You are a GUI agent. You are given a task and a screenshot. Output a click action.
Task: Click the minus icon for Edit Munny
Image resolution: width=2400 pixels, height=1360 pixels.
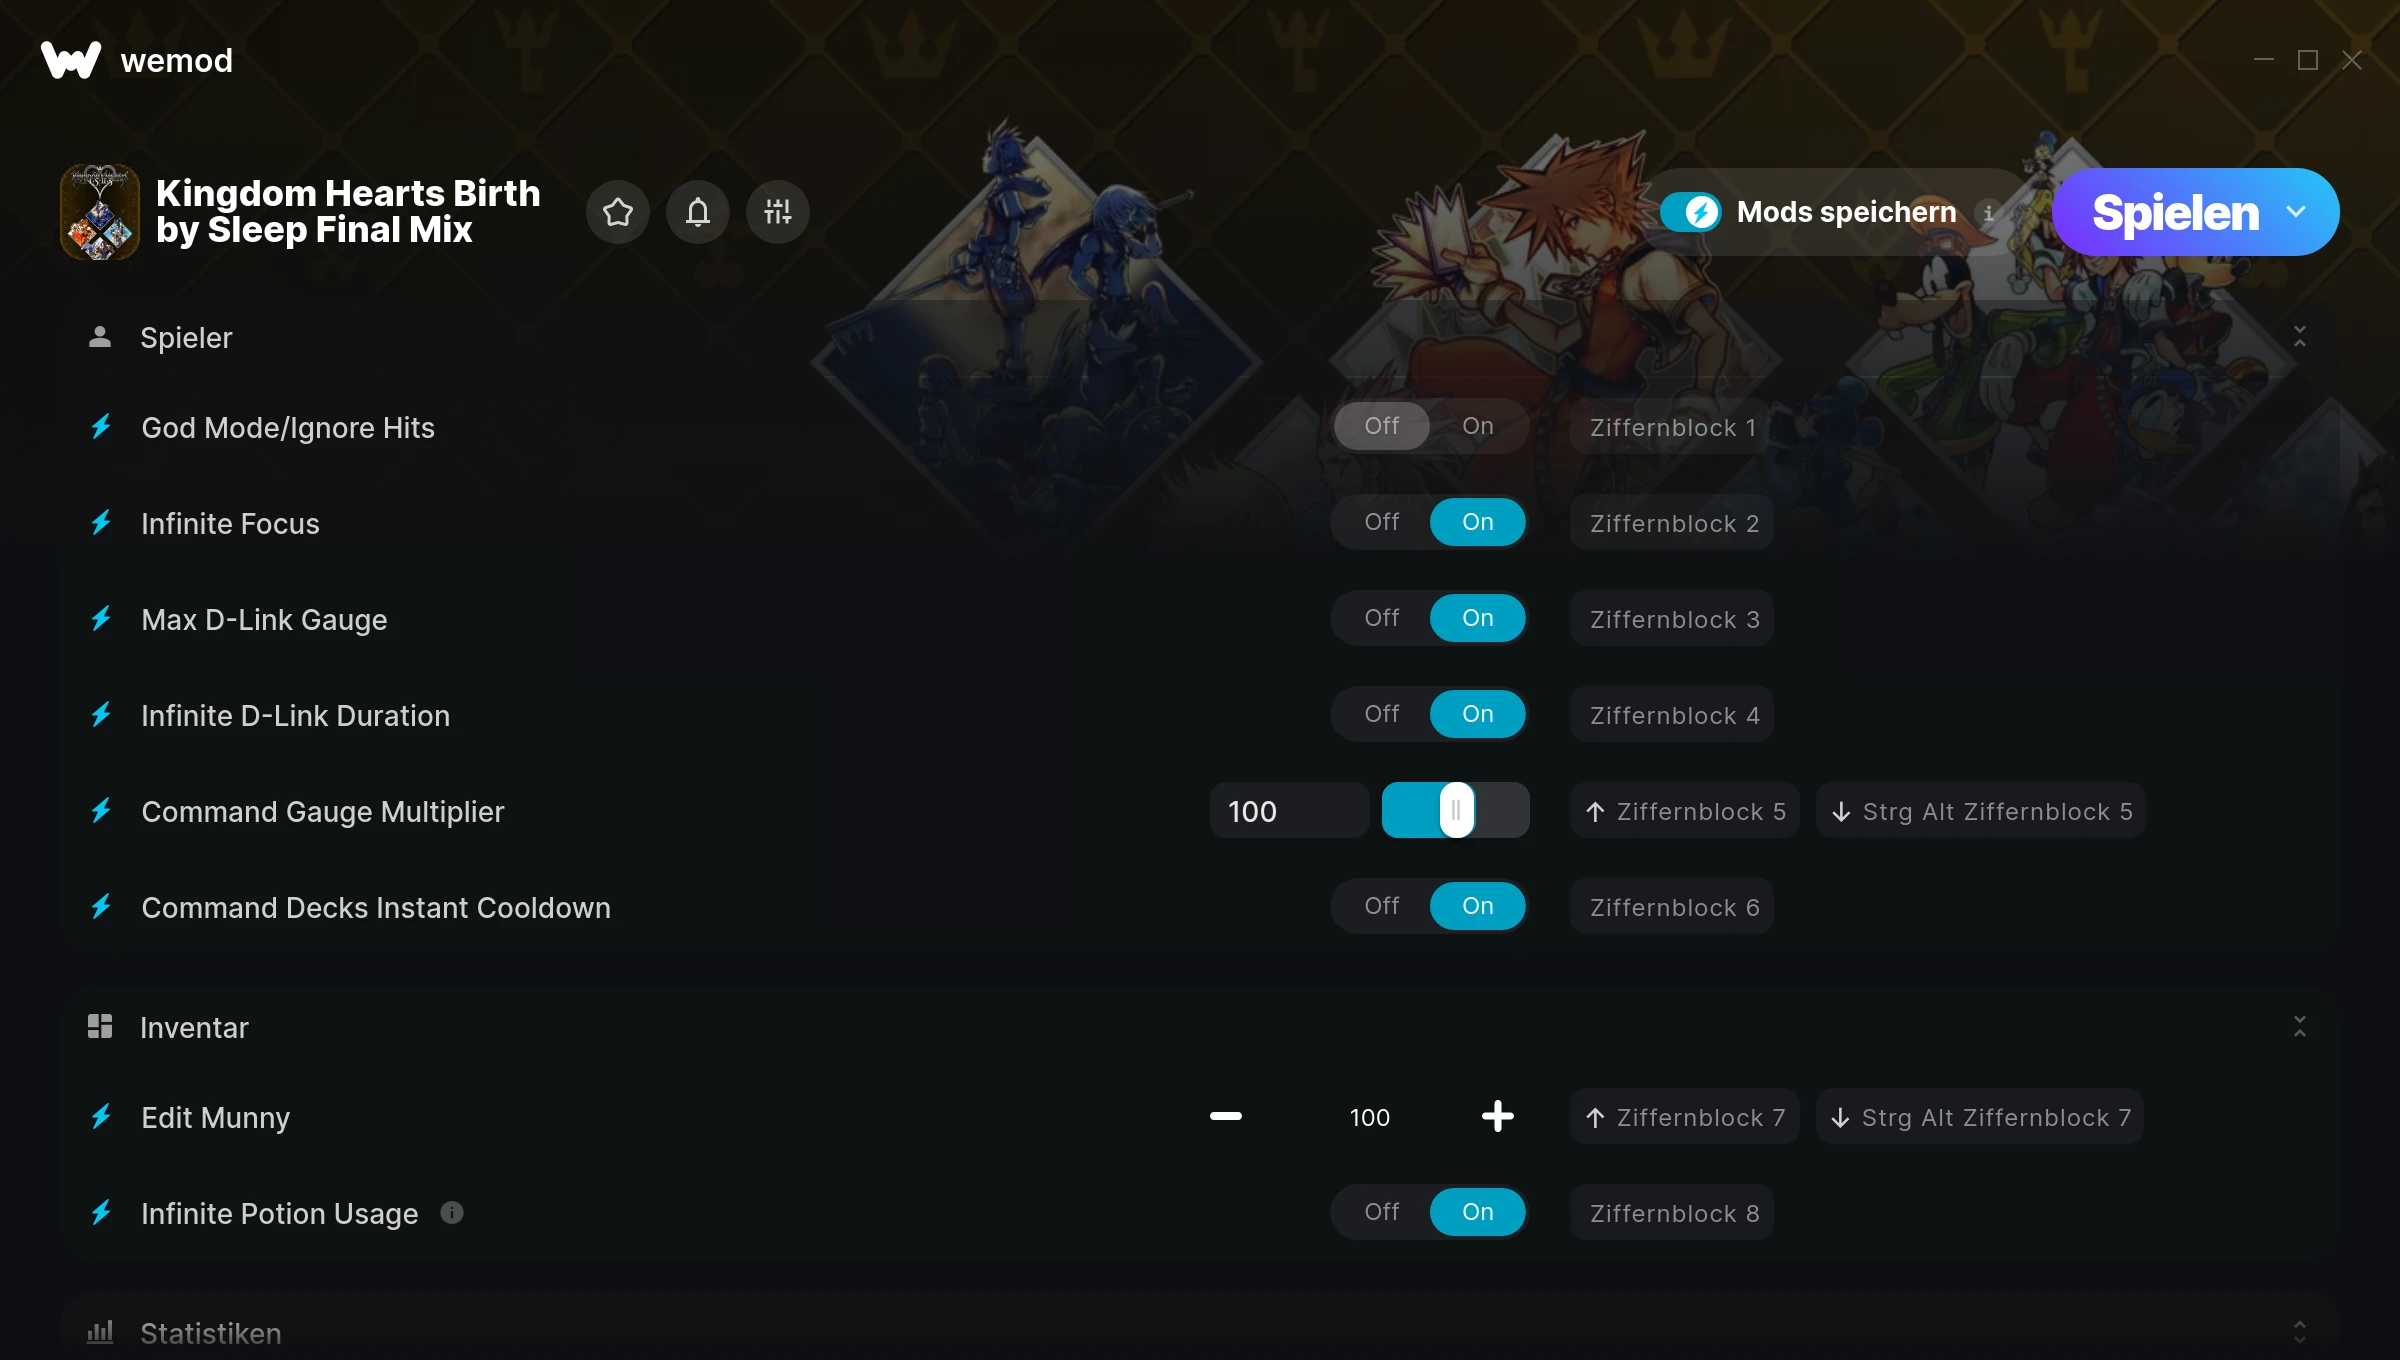coord(1226,1116)
